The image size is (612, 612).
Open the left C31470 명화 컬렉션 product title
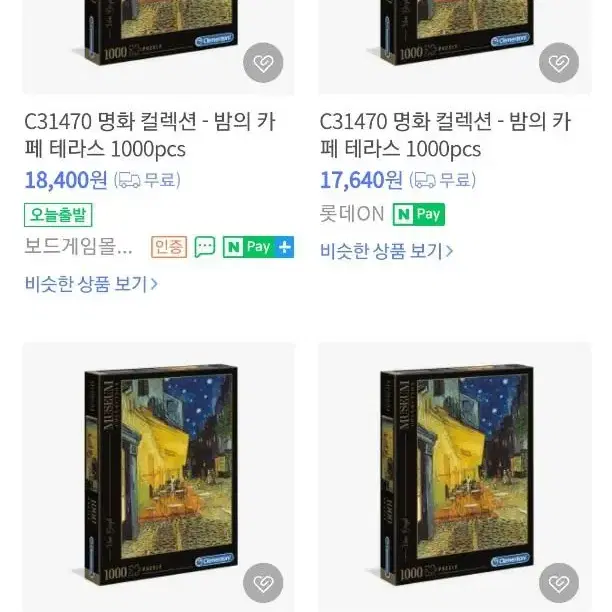click(150, 135)
